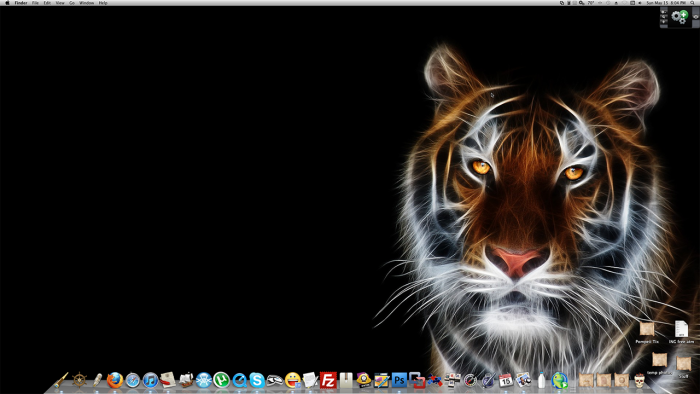Open the File menu

35,3
